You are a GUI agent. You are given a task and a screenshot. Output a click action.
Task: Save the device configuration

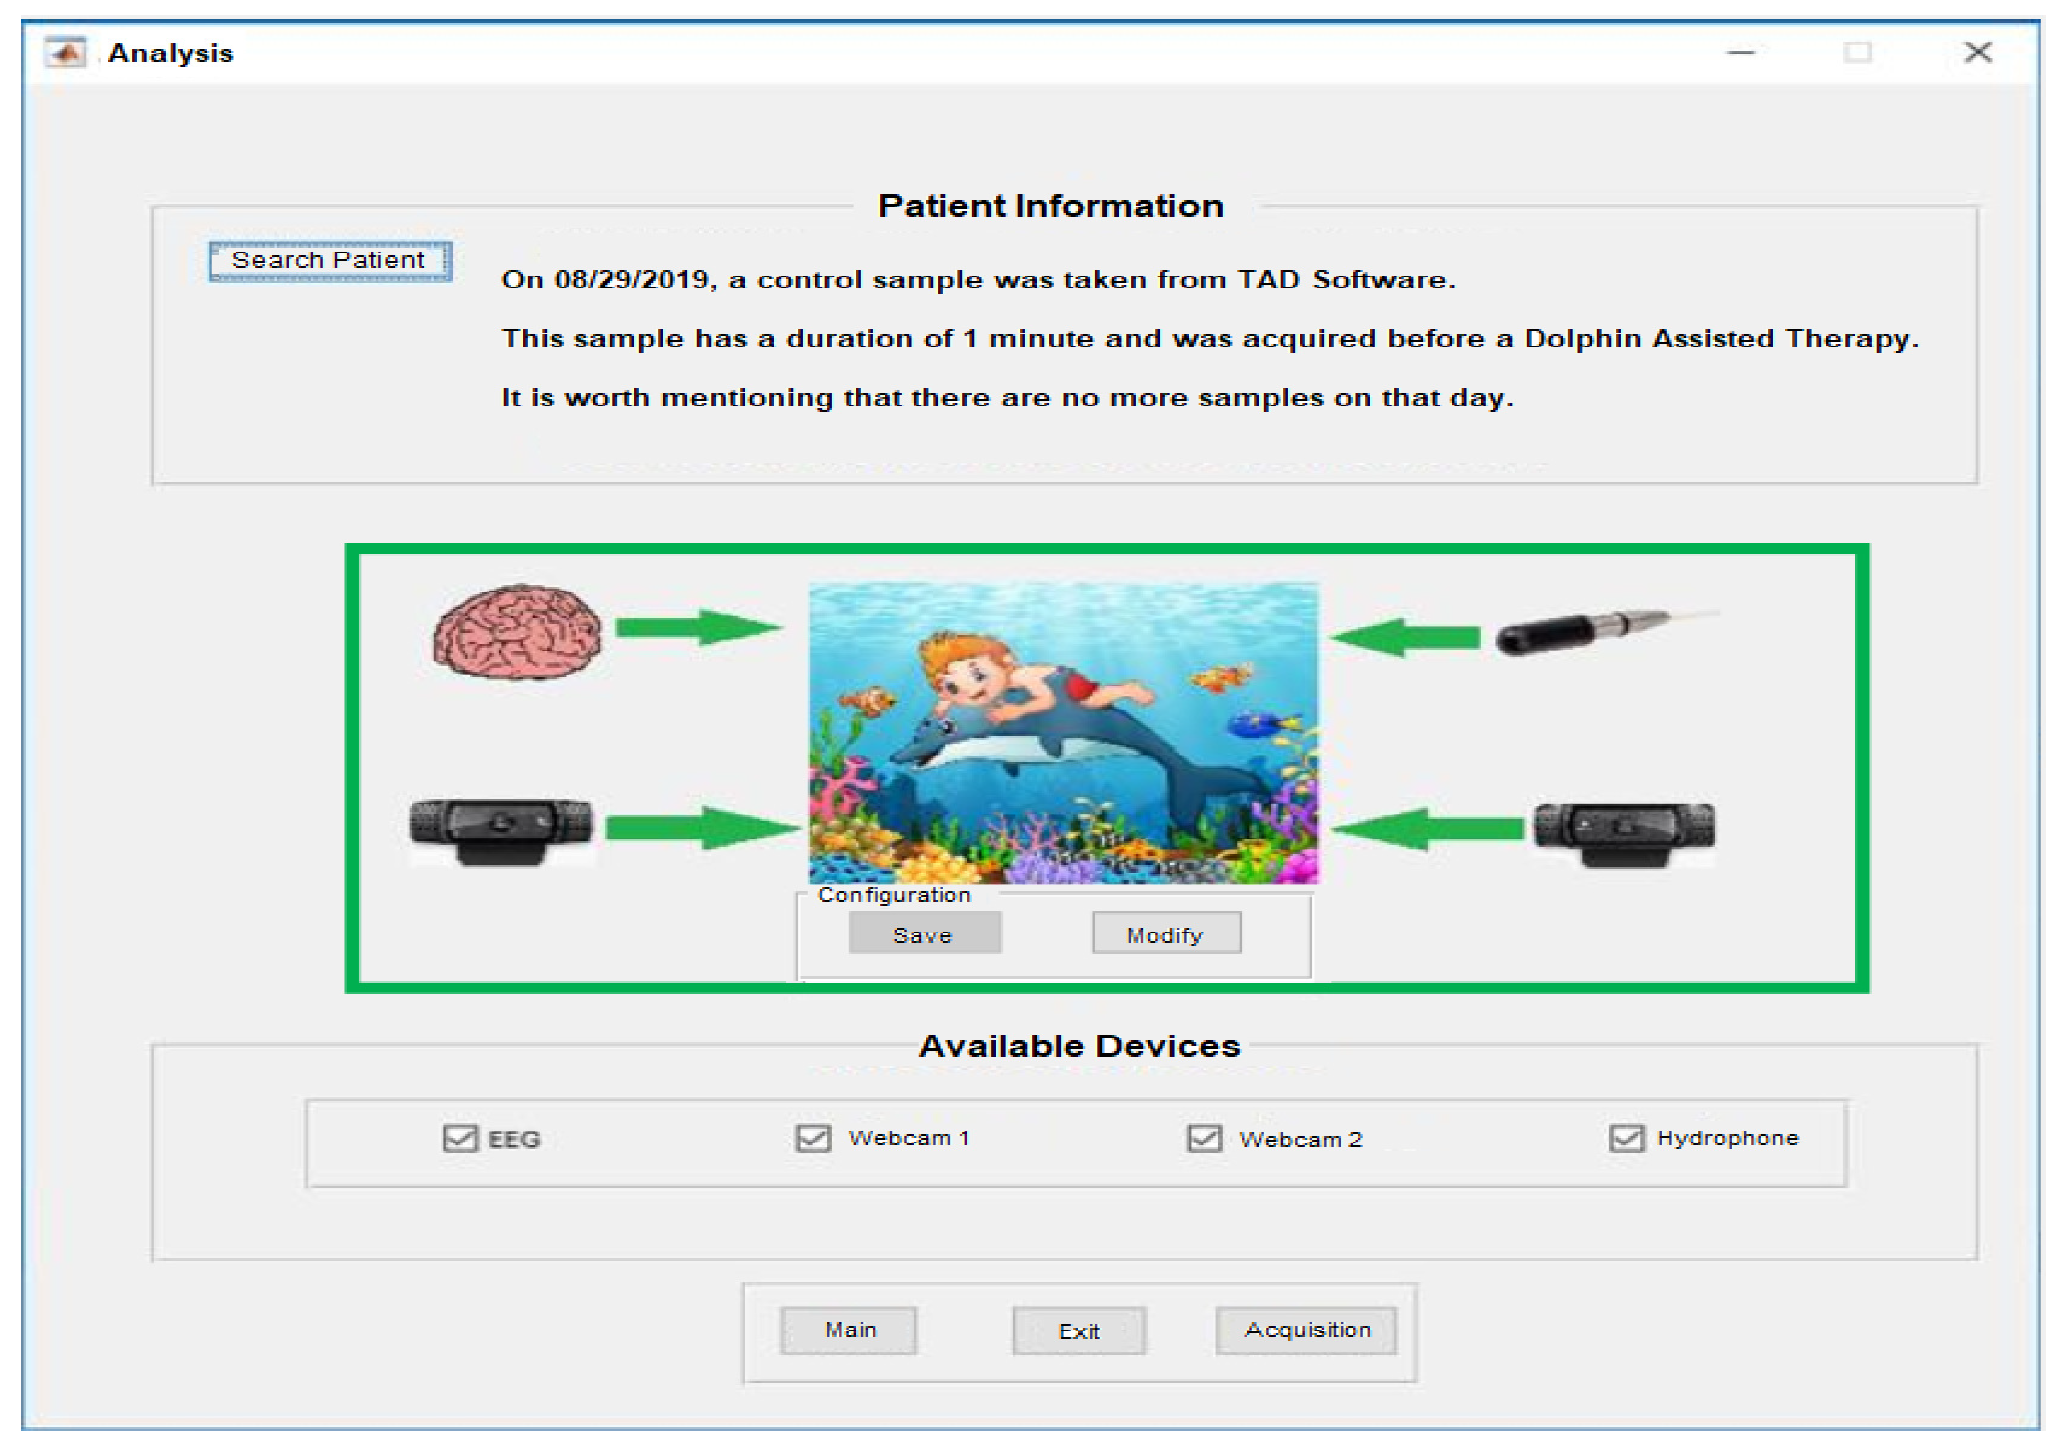(924, 934)
